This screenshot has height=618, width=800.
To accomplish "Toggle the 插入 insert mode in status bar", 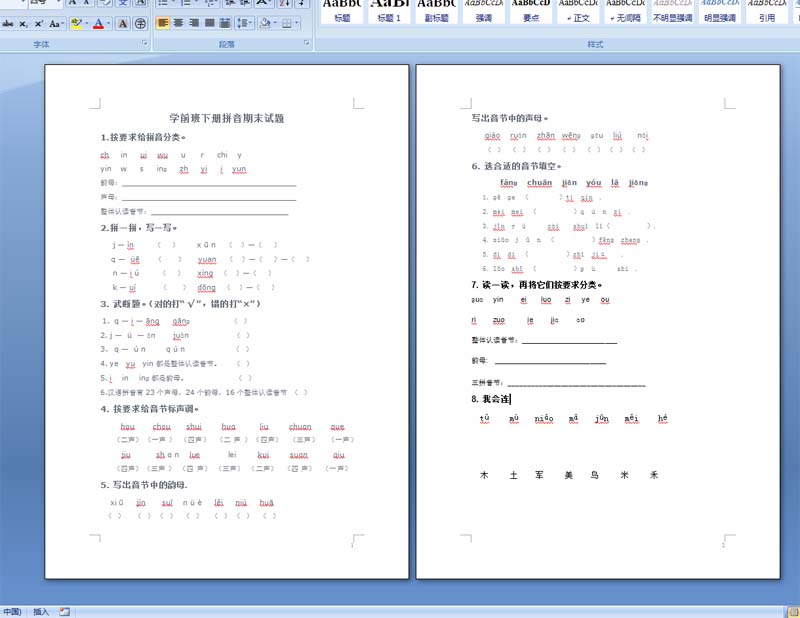I will (41, 611).
